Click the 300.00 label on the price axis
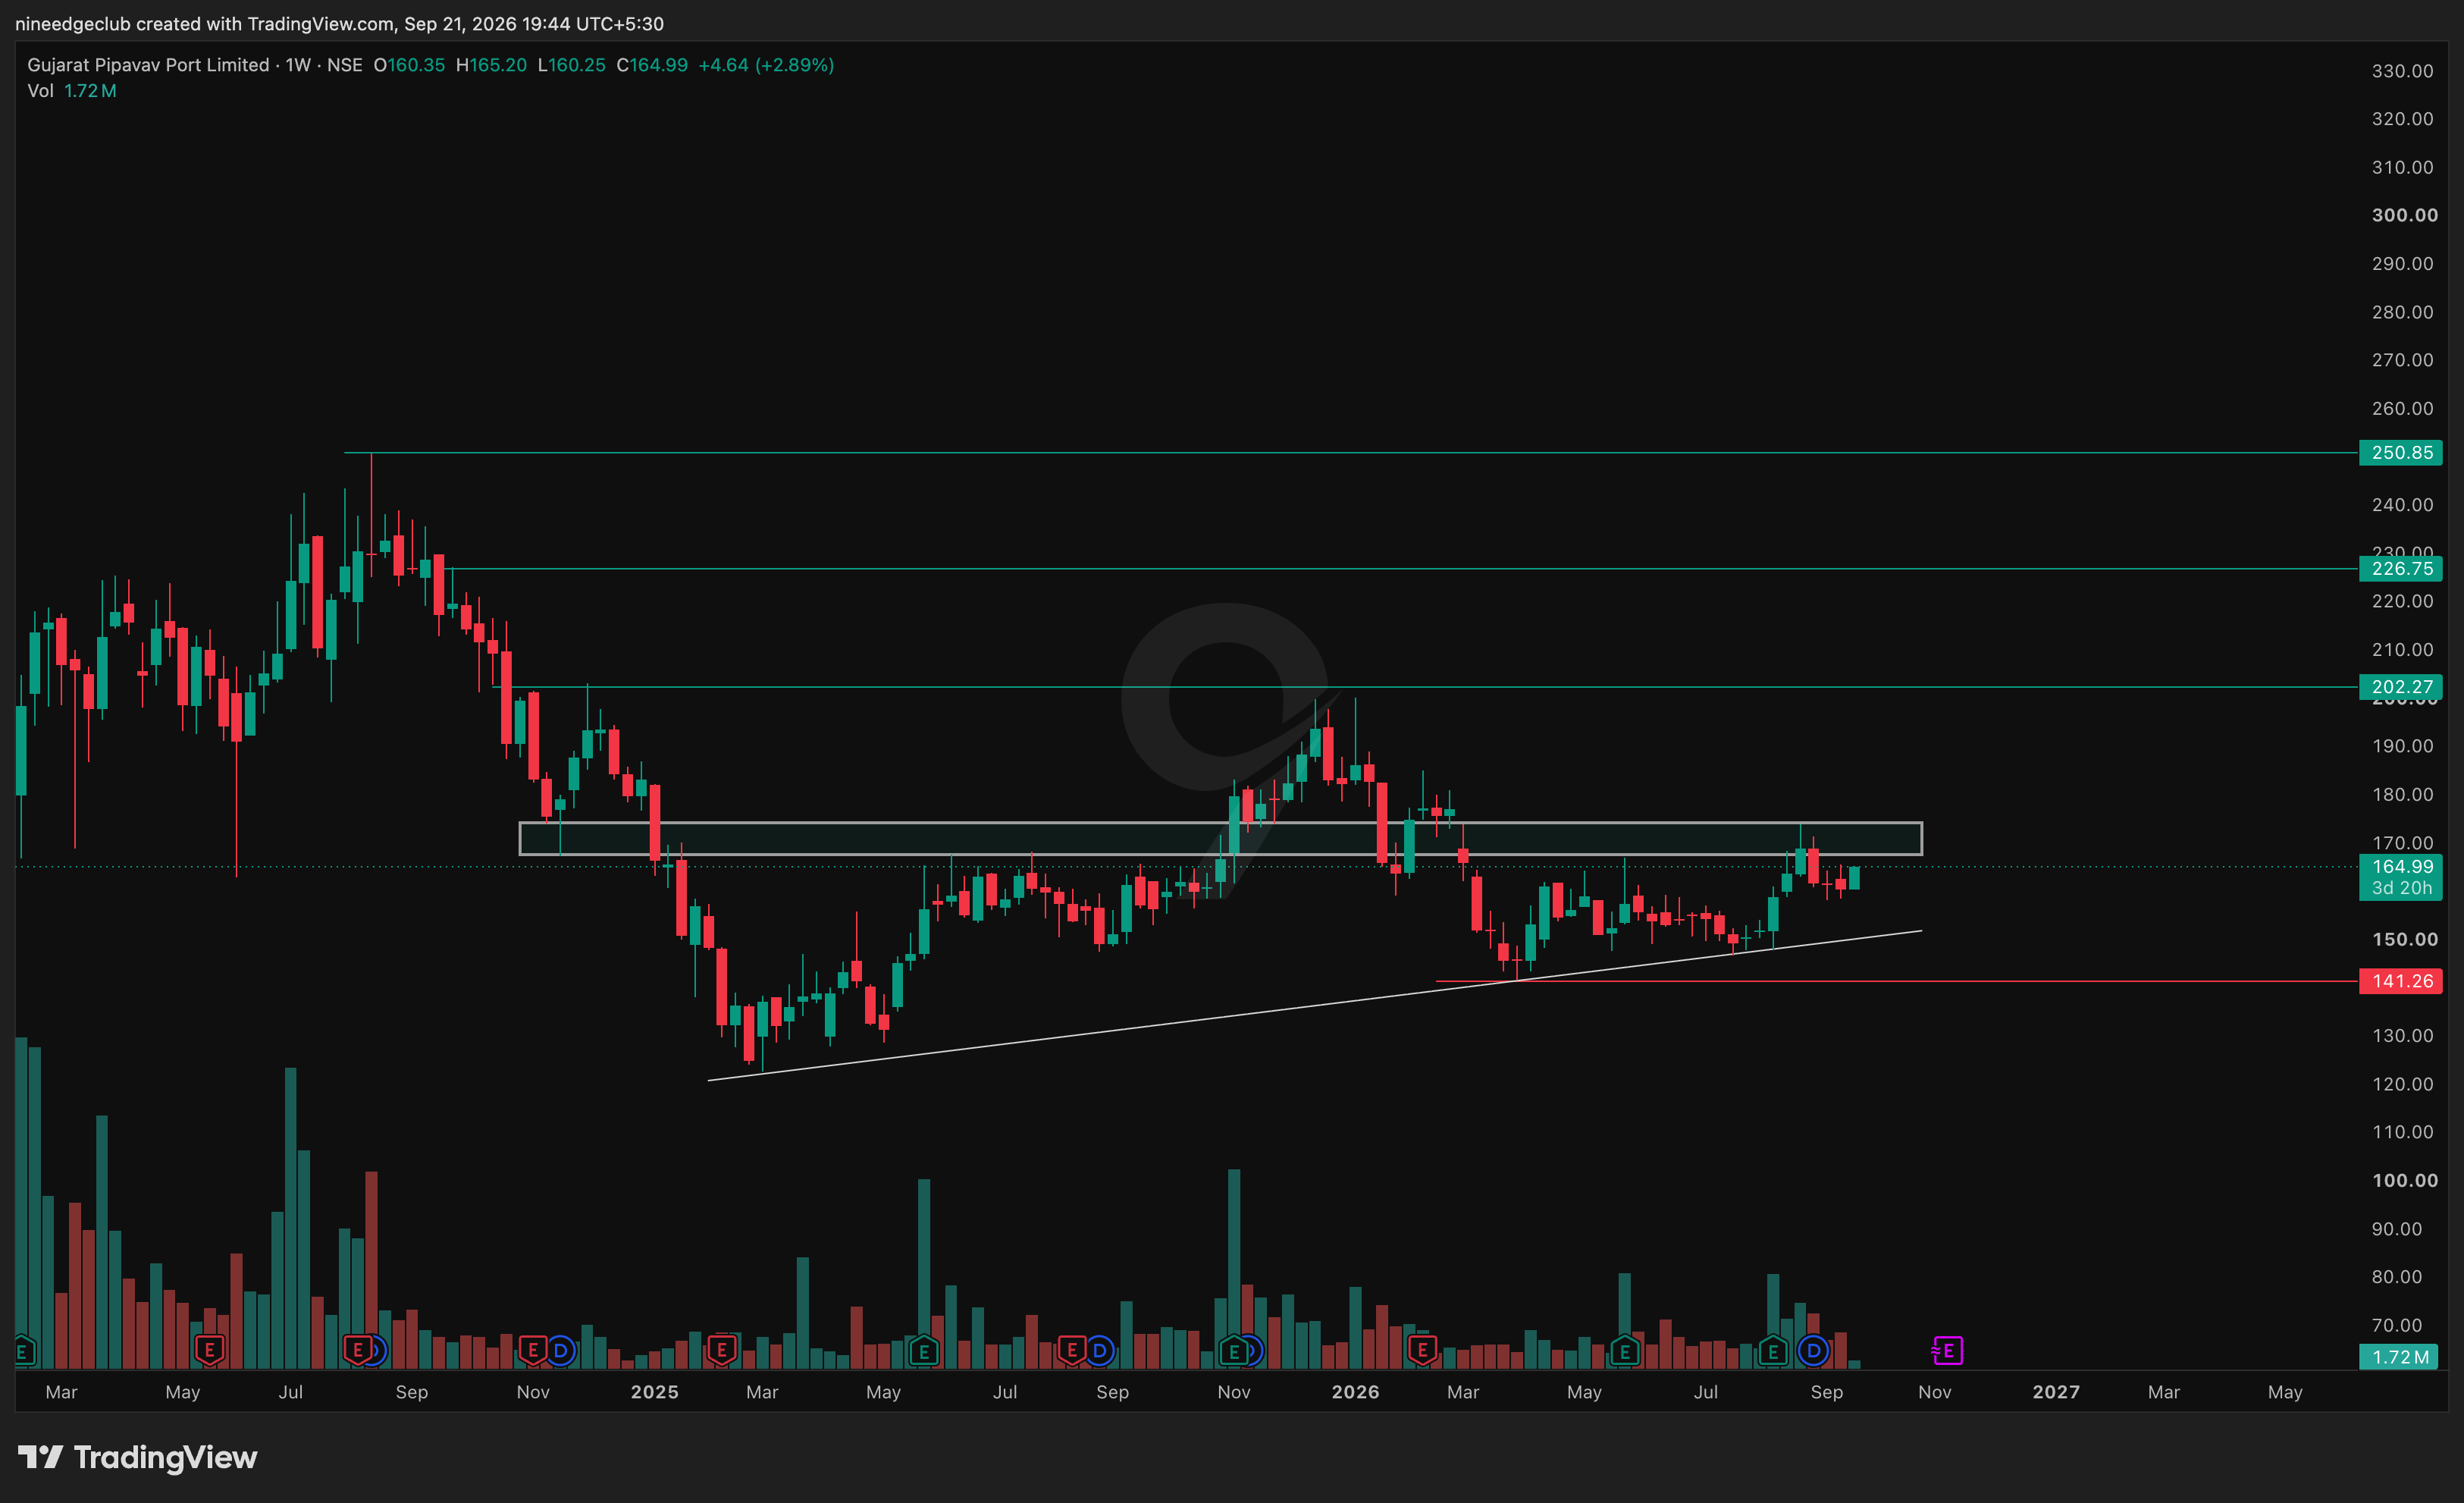Viewport: 2464px width, 1503px height. coord(2404,215)
